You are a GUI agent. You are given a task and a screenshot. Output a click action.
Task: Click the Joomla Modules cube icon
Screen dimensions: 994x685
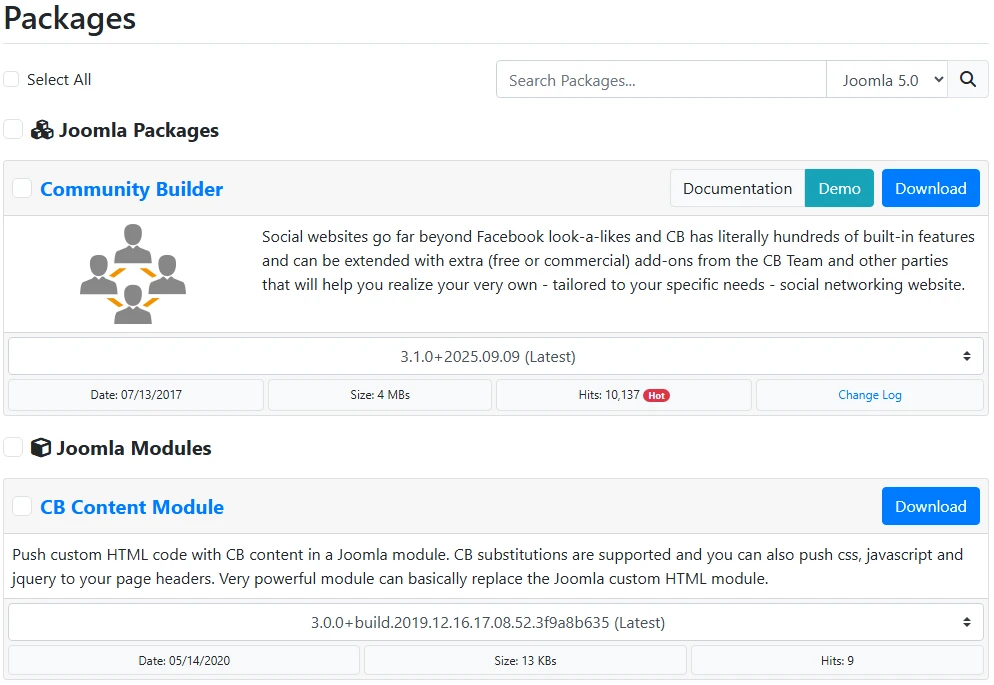(41, 448)
